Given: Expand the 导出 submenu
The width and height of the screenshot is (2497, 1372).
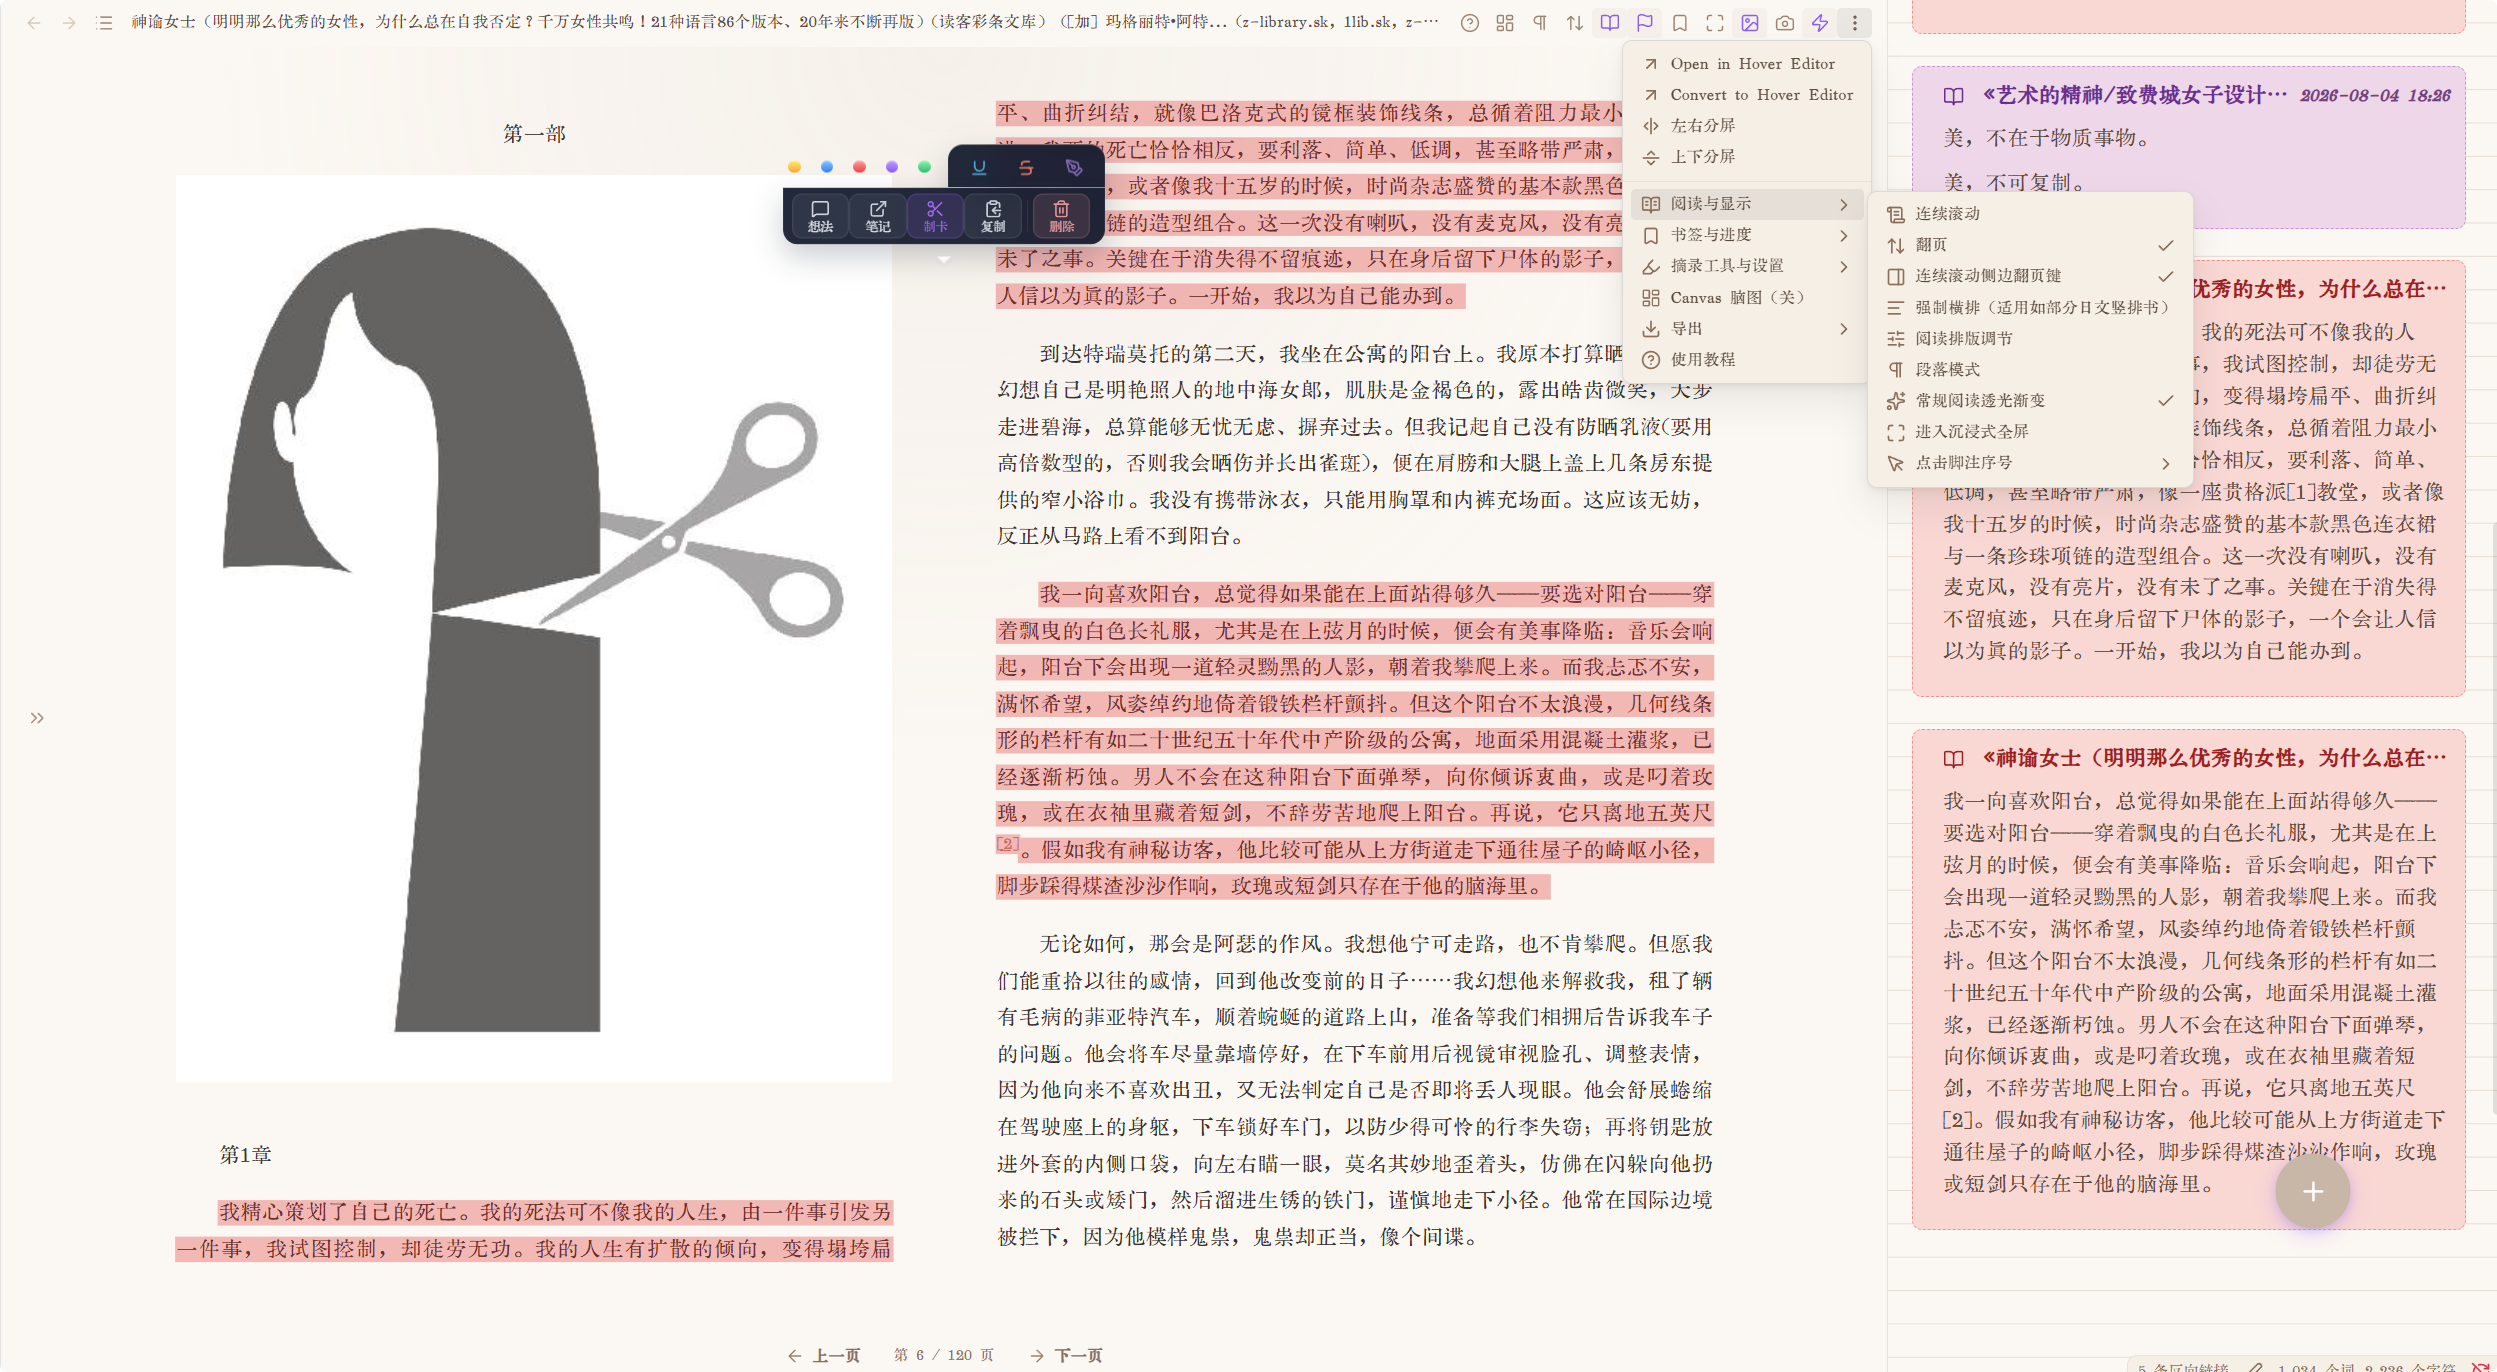Looking at the screenshot, I should (x=1746, y=329).
